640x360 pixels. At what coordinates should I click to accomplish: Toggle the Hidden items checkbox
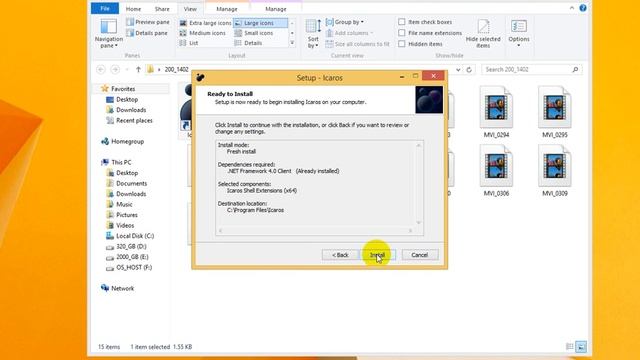click(x=402, y=44)
